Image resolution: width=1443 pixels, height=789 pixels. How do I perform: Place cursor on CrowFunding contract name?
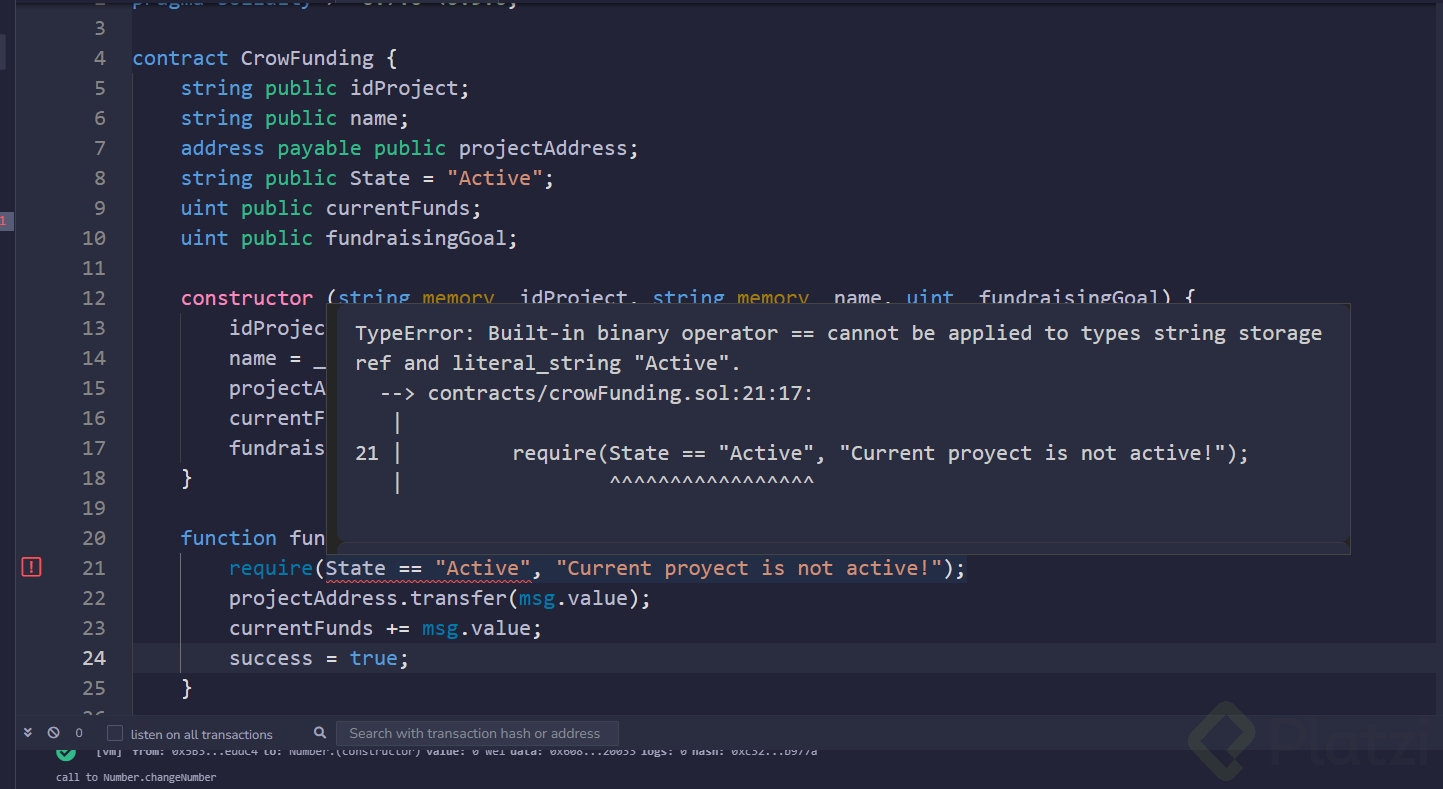tap(307, 58)
